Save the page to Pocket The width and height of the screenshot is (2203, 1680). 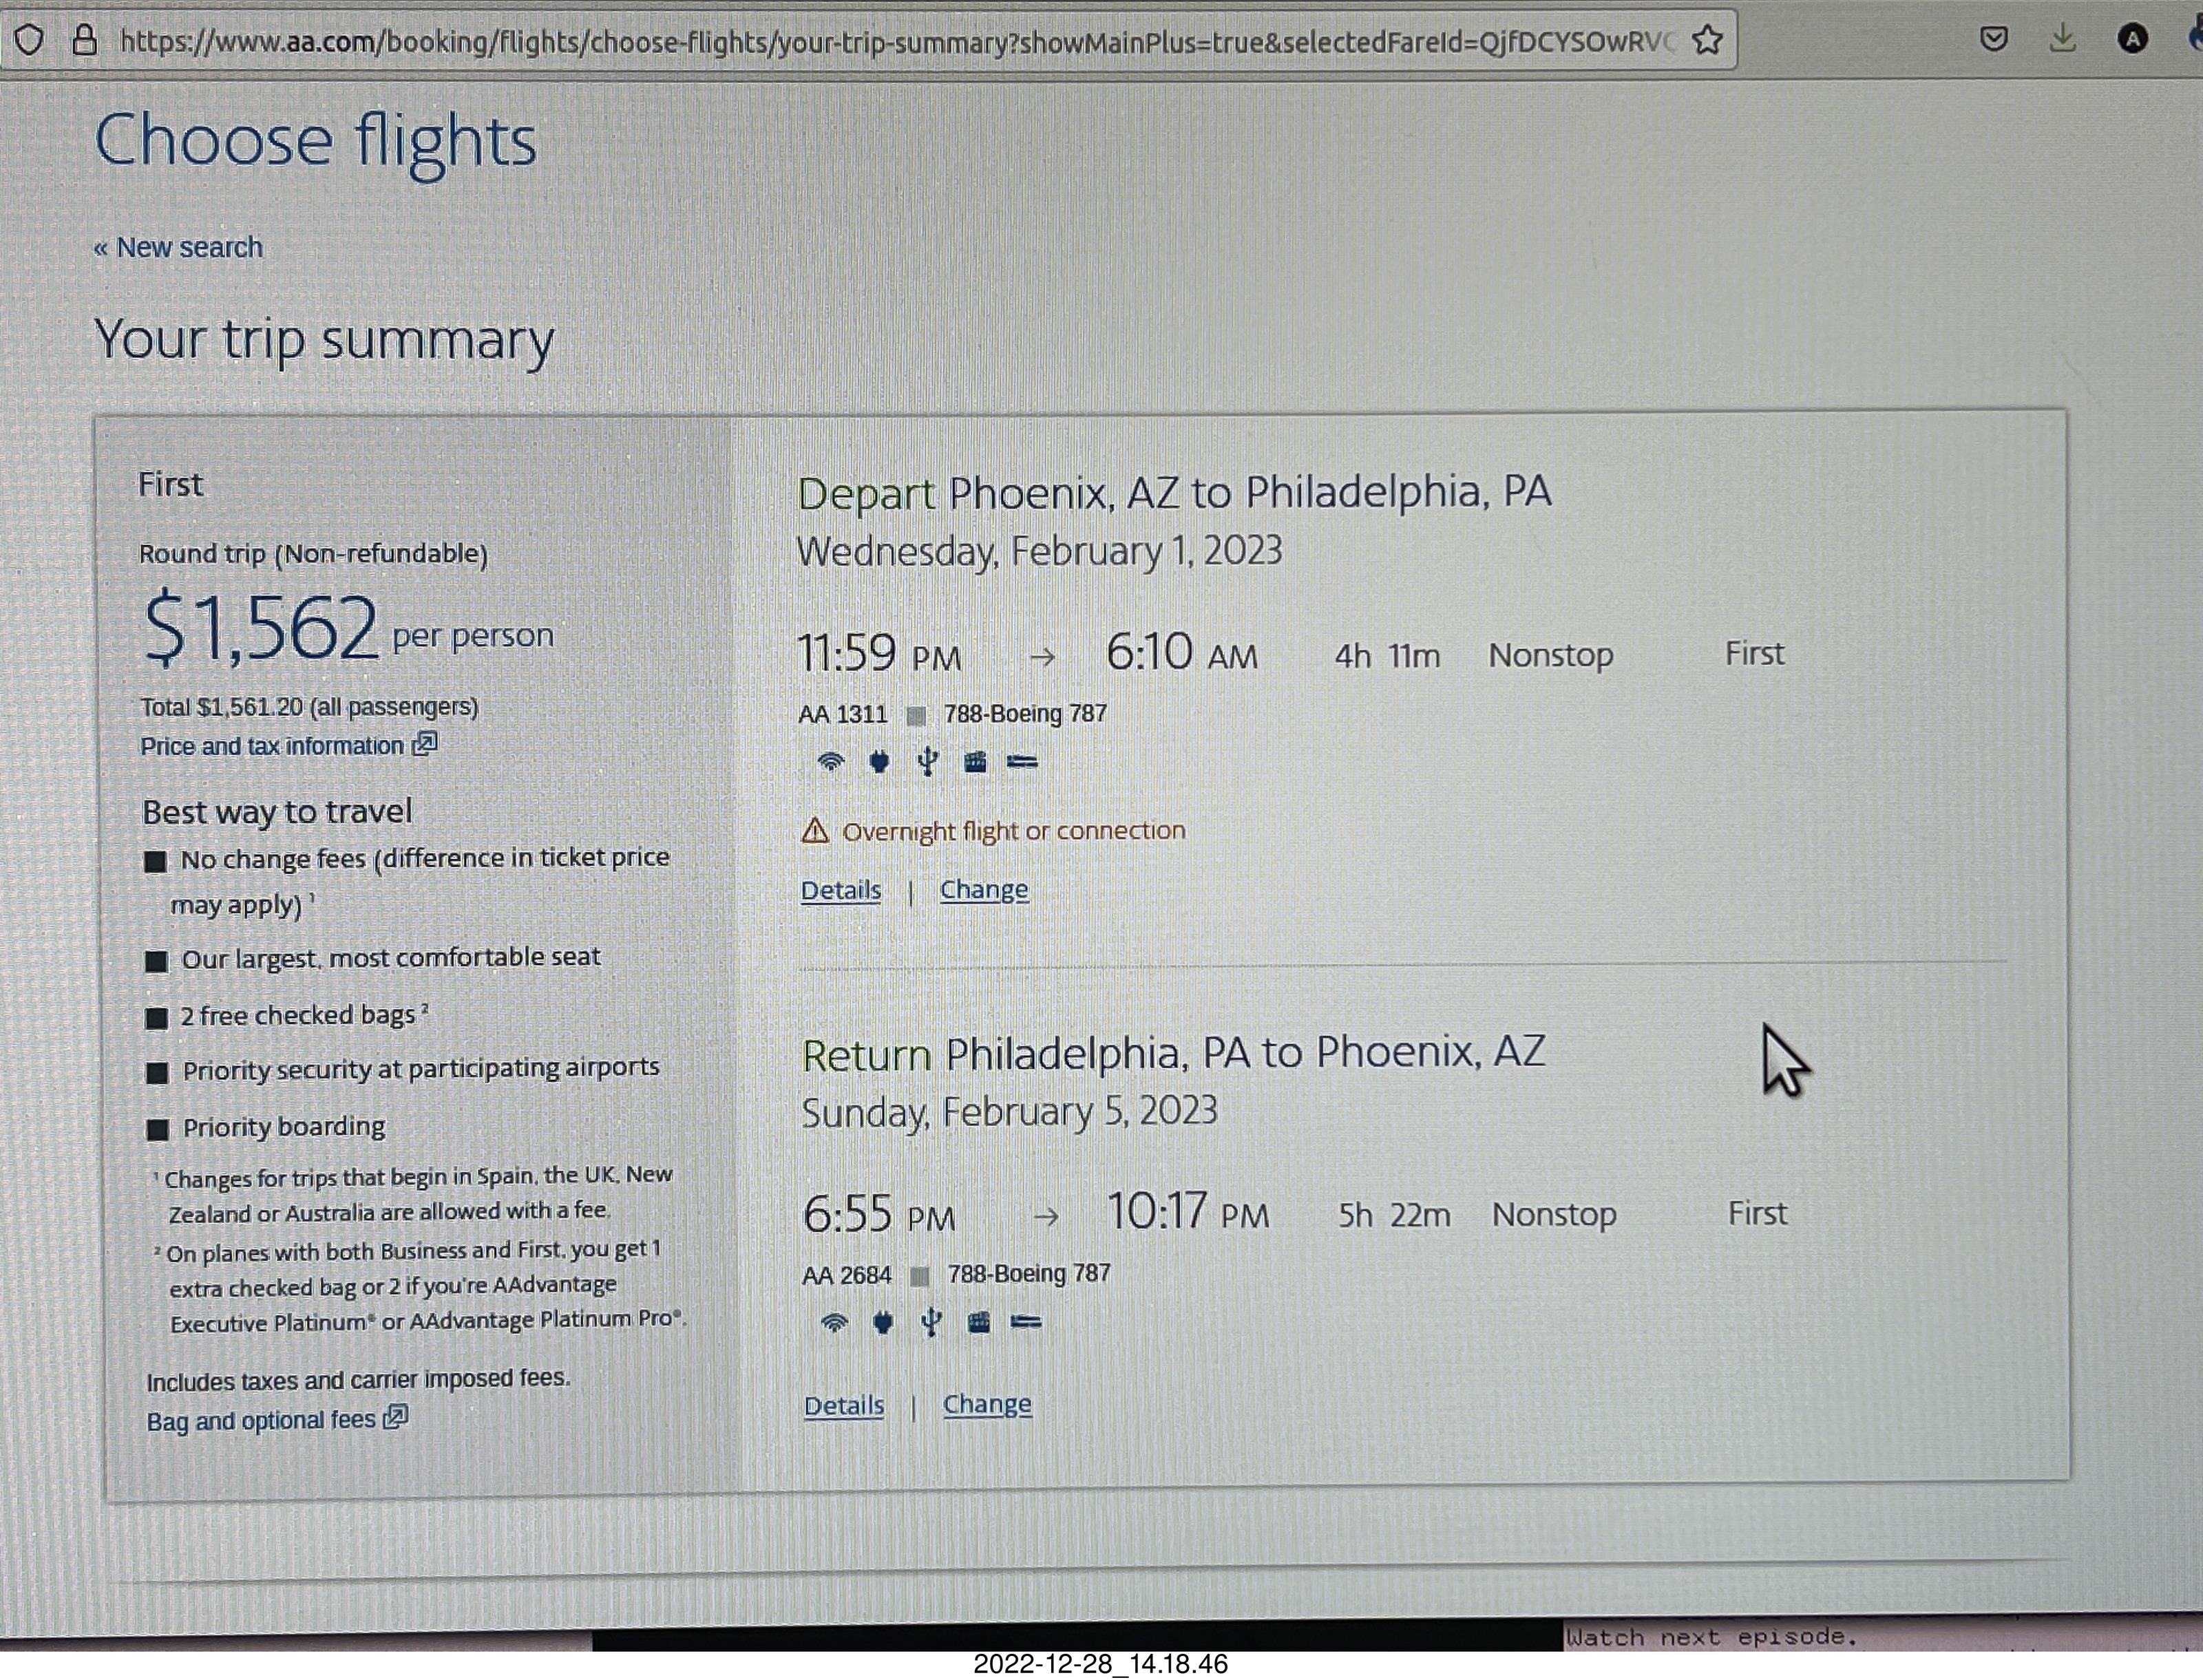(1993, 40)
